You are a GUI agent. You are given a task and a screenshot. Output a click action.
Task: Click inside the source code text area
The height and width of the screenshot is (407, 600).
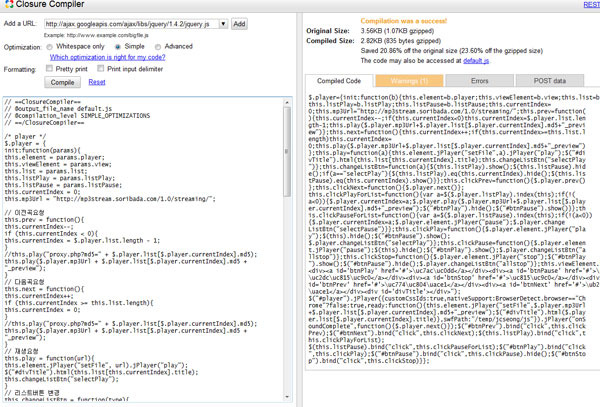point(143,249)
